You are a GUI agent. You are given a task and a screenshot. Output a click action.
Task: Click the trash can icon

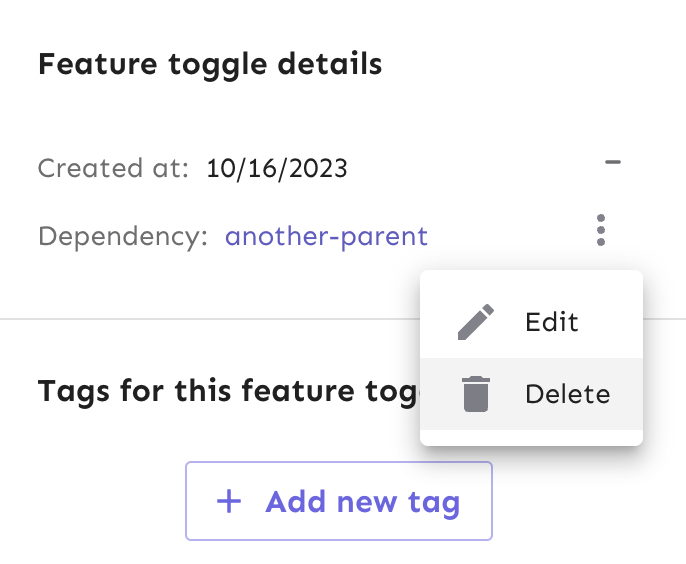pos(477,394)
